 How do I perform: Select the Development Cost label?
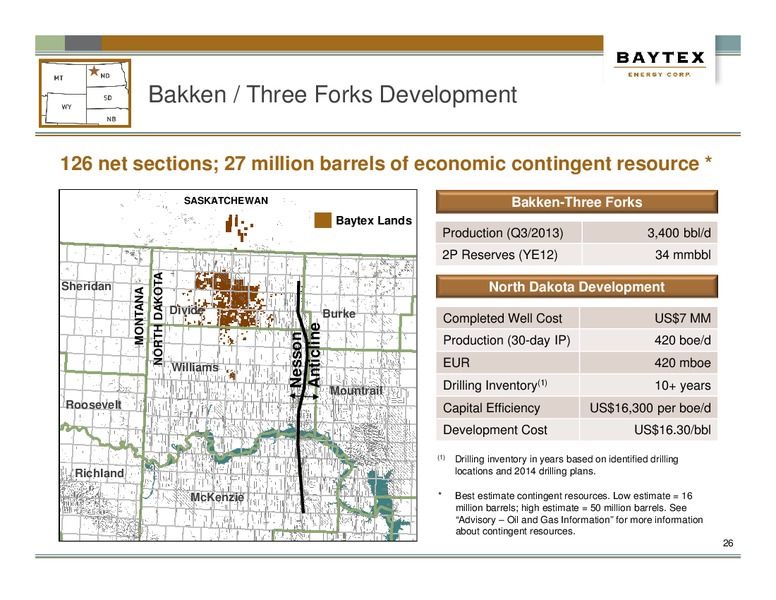pyautogui.click(x=495, y=430)
